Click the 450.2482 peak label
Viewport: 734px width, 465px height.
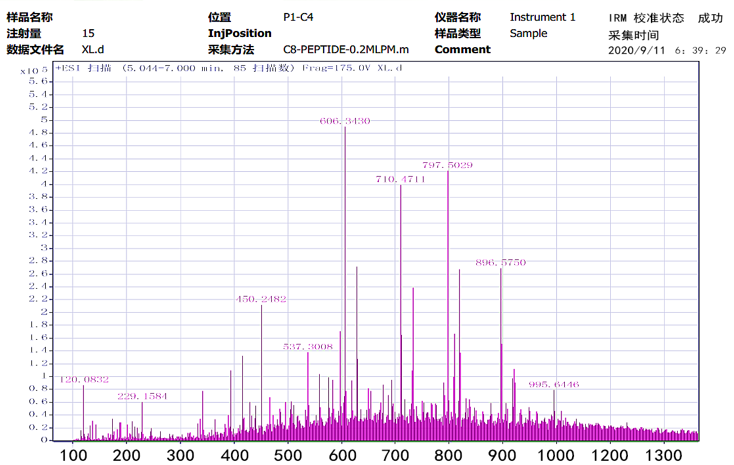pyautogui.click(x=261, y=299)
